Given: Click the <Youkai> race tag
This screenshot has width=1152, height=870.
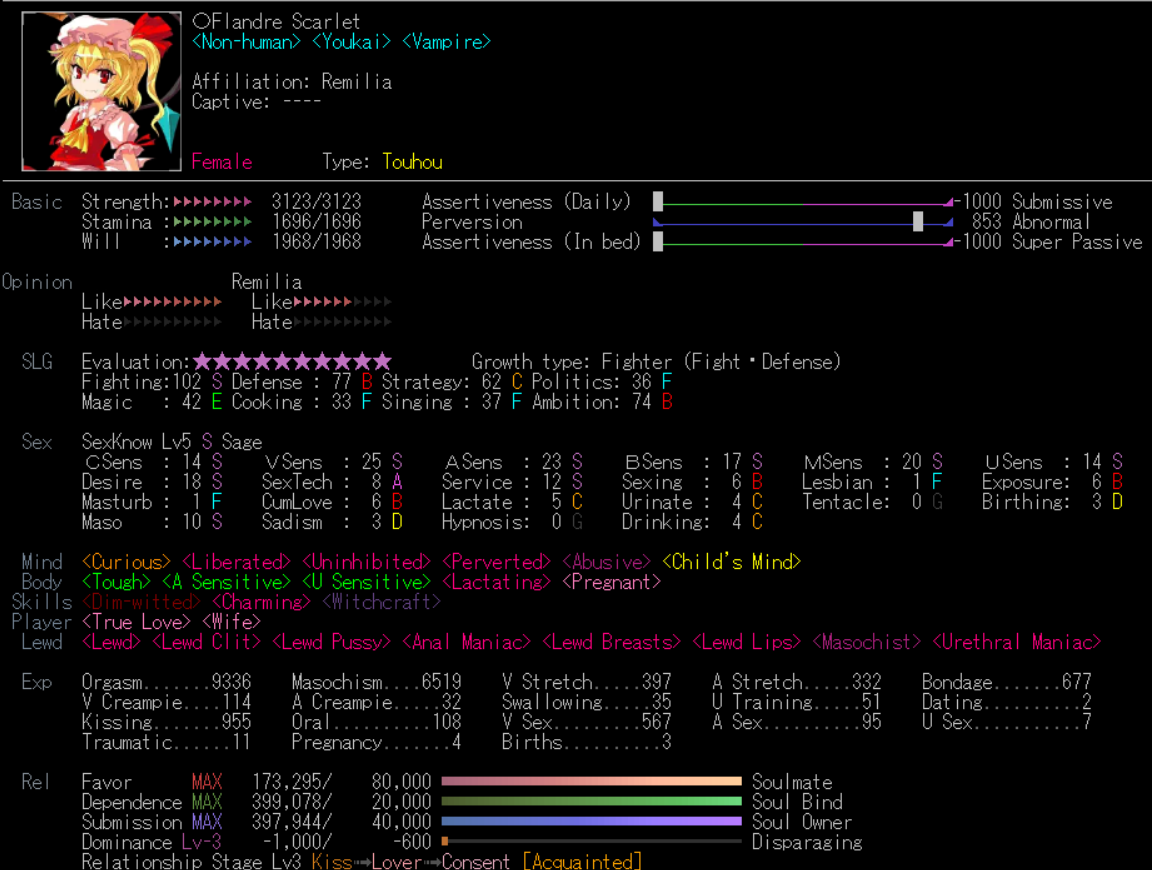Looking at the screenshot, I should point(351,42).
